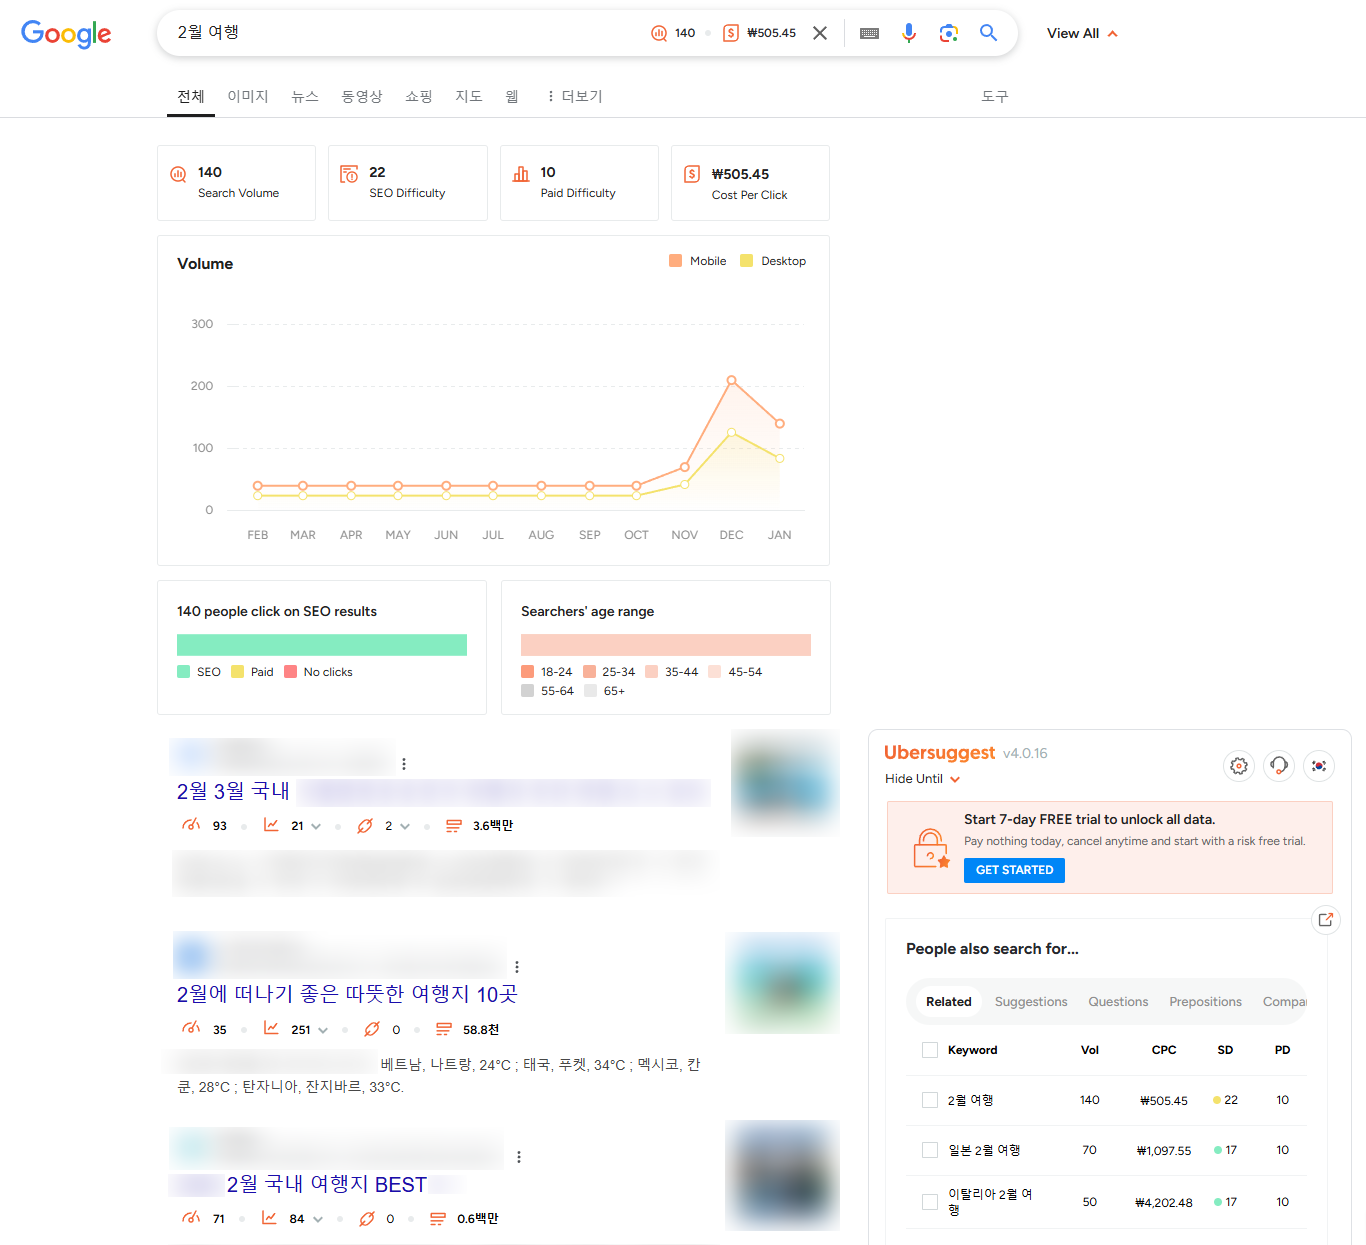Toggle the Mobile legend swatch in chart
This screenshot has height=1245, width=1366.
(x=676, y=261)
